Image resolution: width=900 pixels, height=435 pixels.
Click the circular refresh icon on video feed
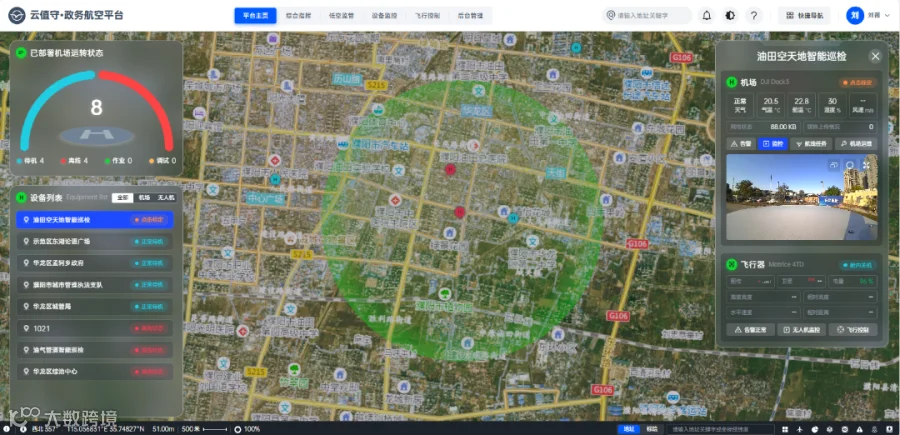(850, 165)
